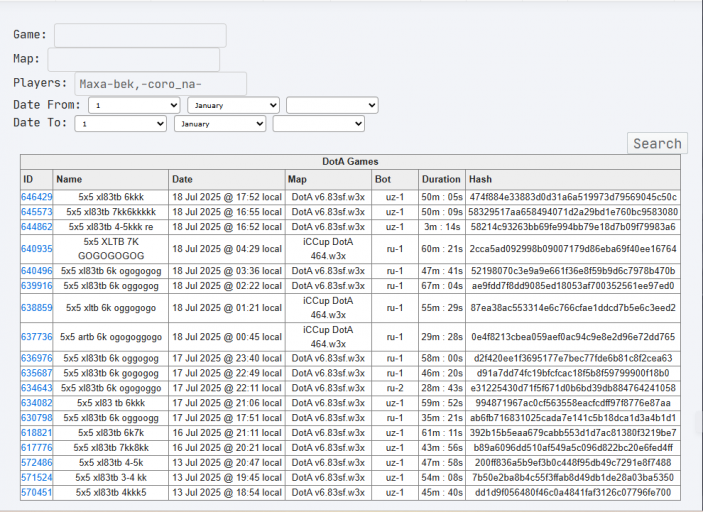Select game name '5x5 XLTB 7K GOGOGOGOG'
This screenshot has height=512, width=703.
111,248
